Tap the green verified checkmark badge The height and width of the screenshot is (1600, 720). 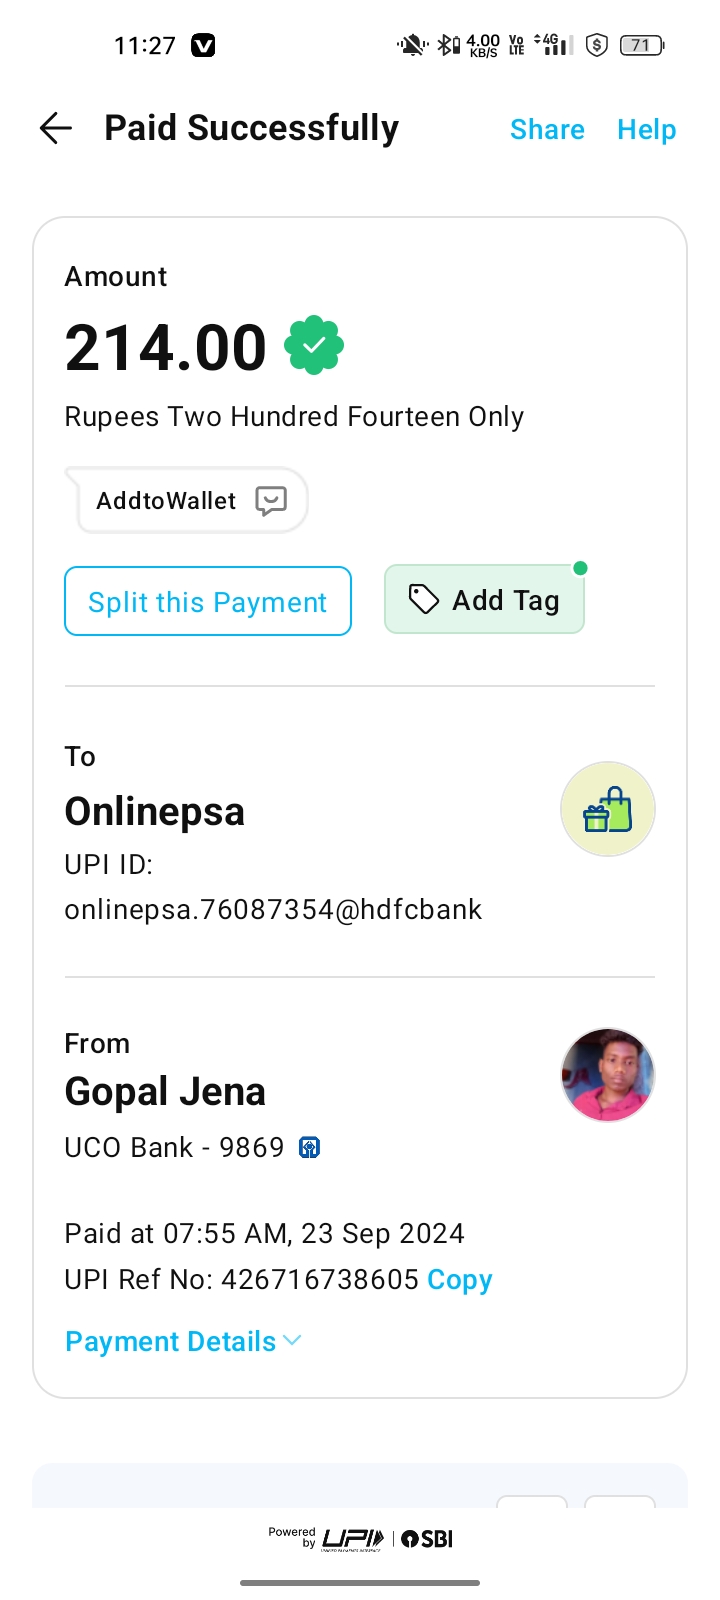click(x=314, y=346)
